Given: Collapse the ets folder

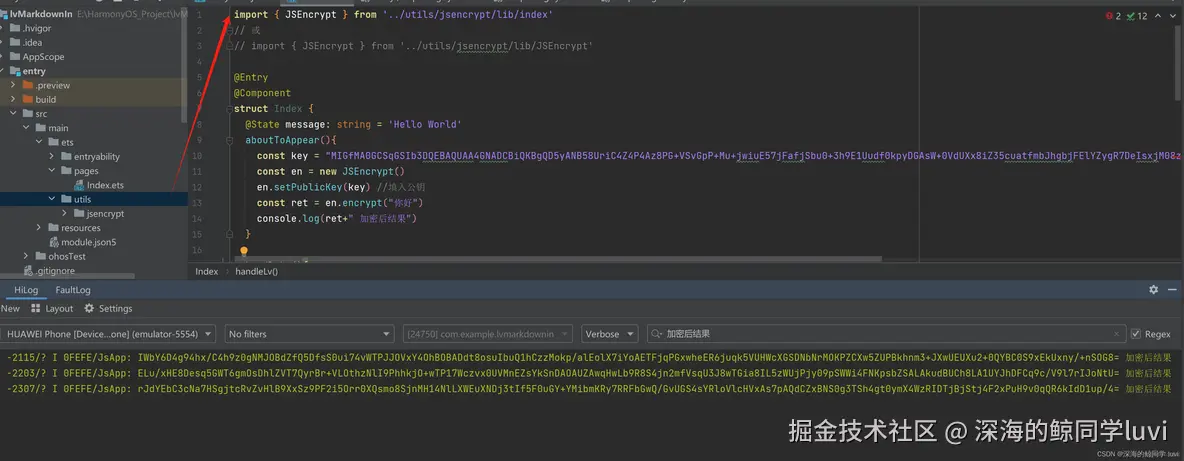Looking at the screenshot, I should [39, 142].
